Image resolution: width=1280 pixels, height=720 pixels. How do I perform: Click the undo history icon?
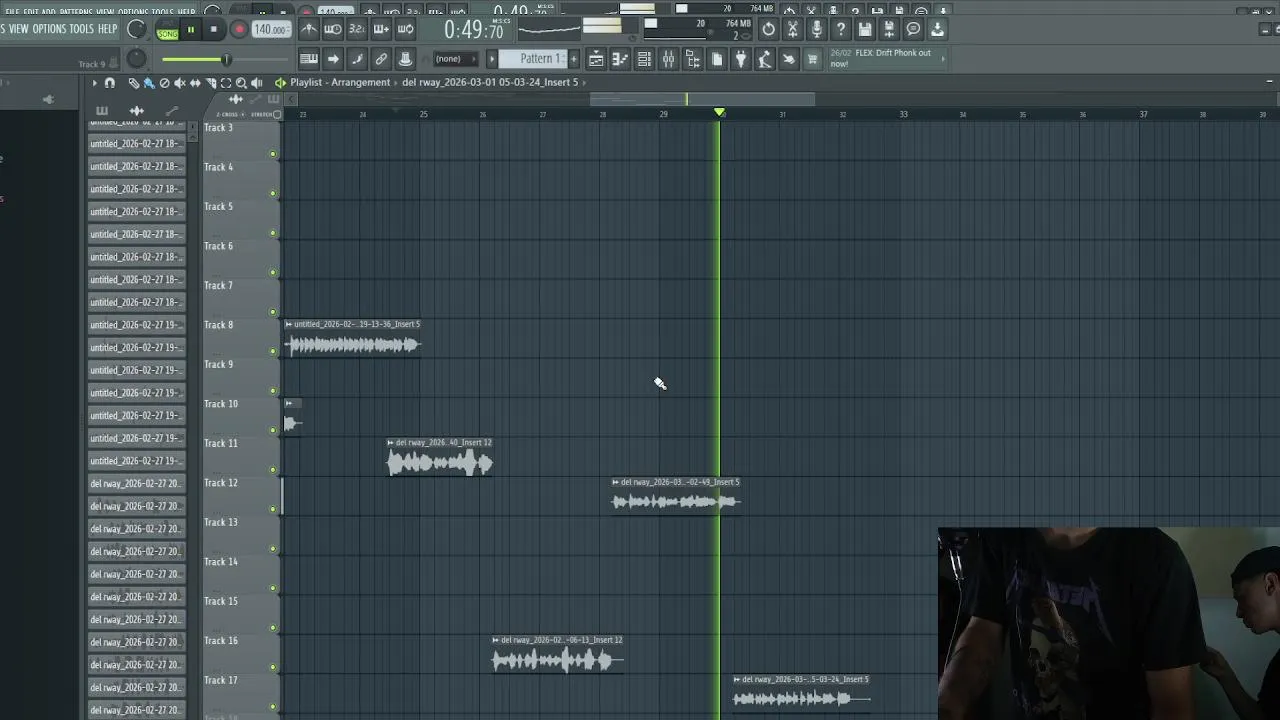point(768,30)
